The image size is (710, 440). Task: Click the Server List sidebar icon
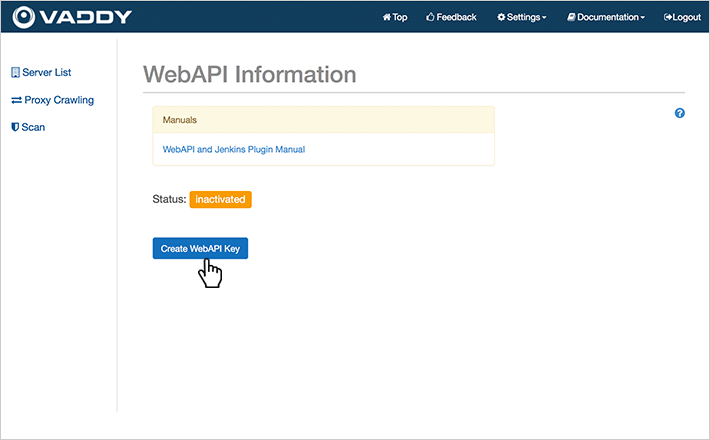[x=15, y=72]
